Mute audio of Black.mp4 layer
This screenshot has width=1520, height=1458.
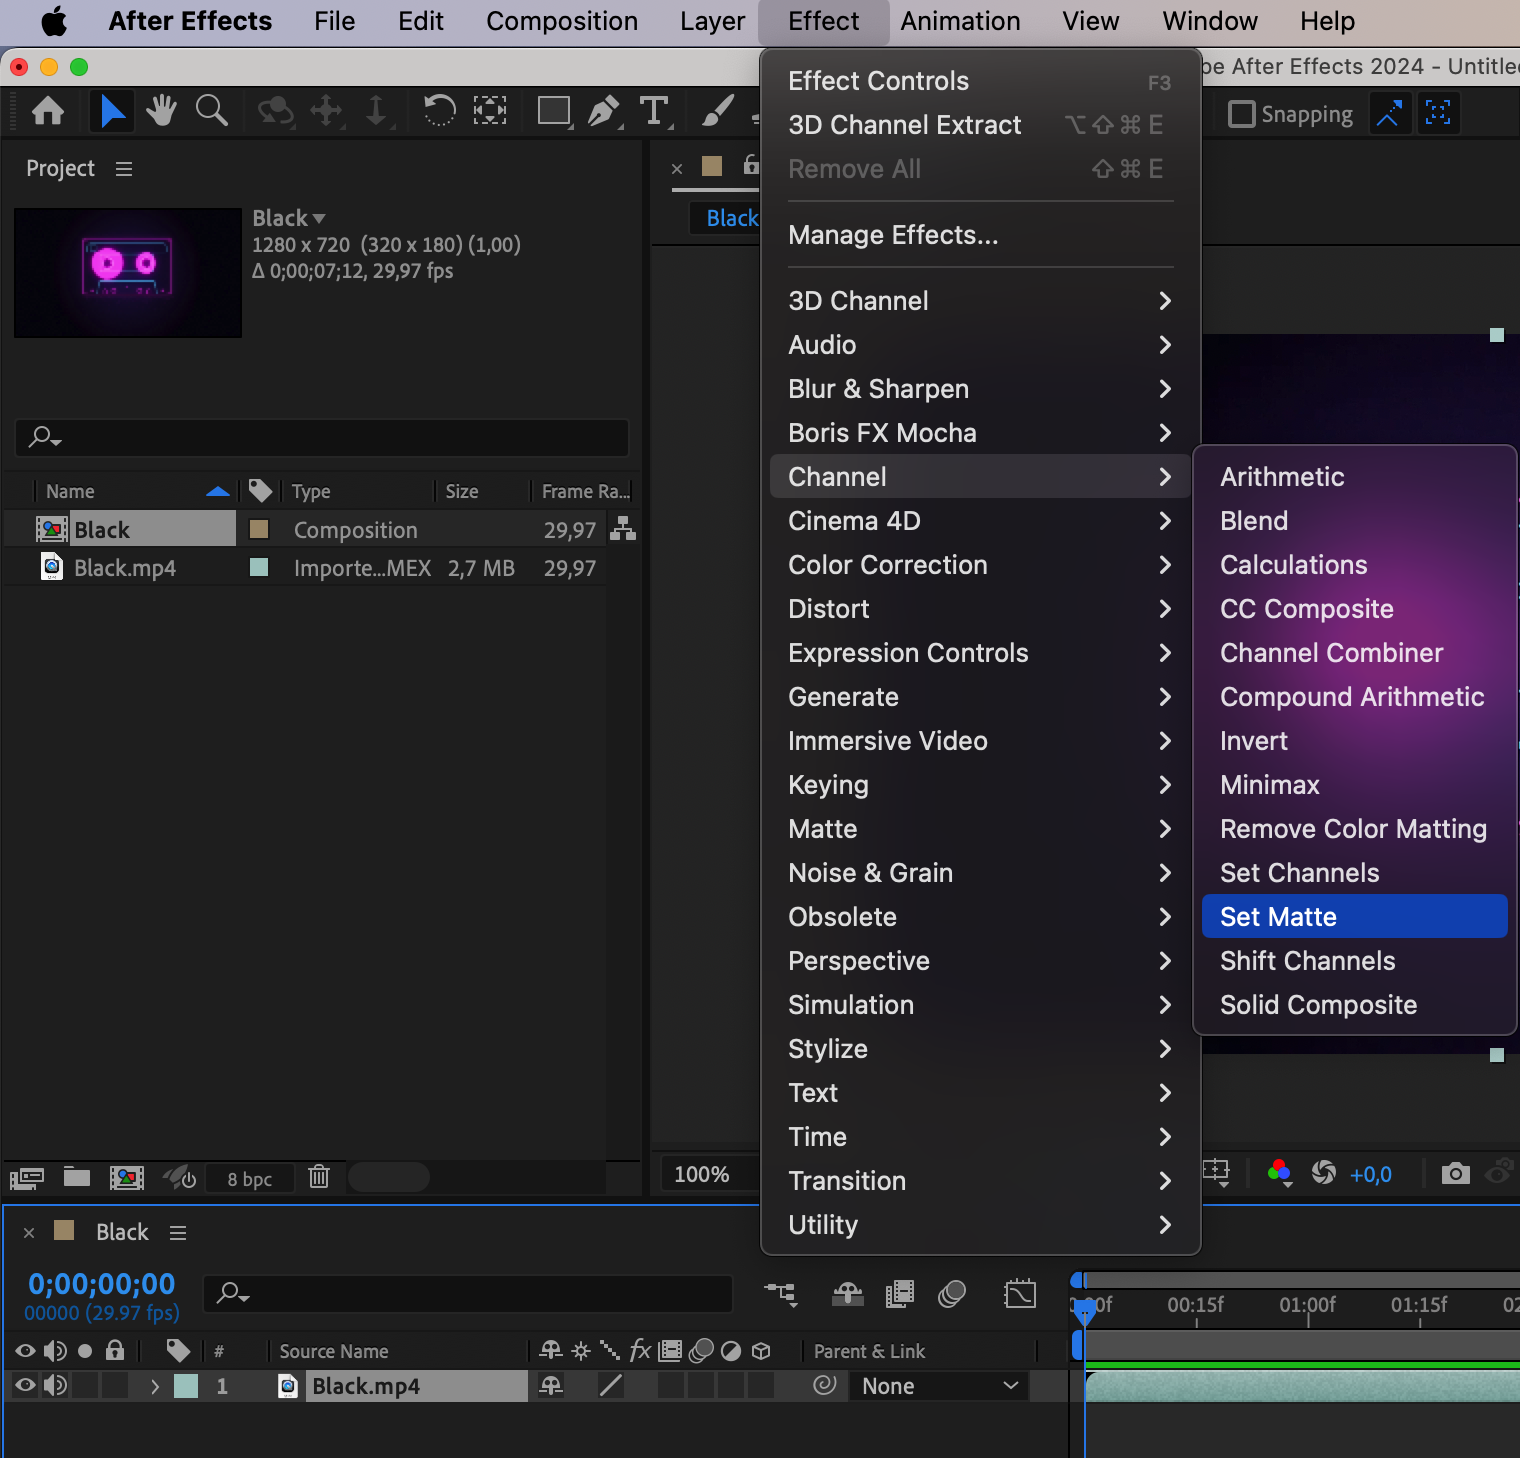pyautogui.click(x=55, y=1386)
